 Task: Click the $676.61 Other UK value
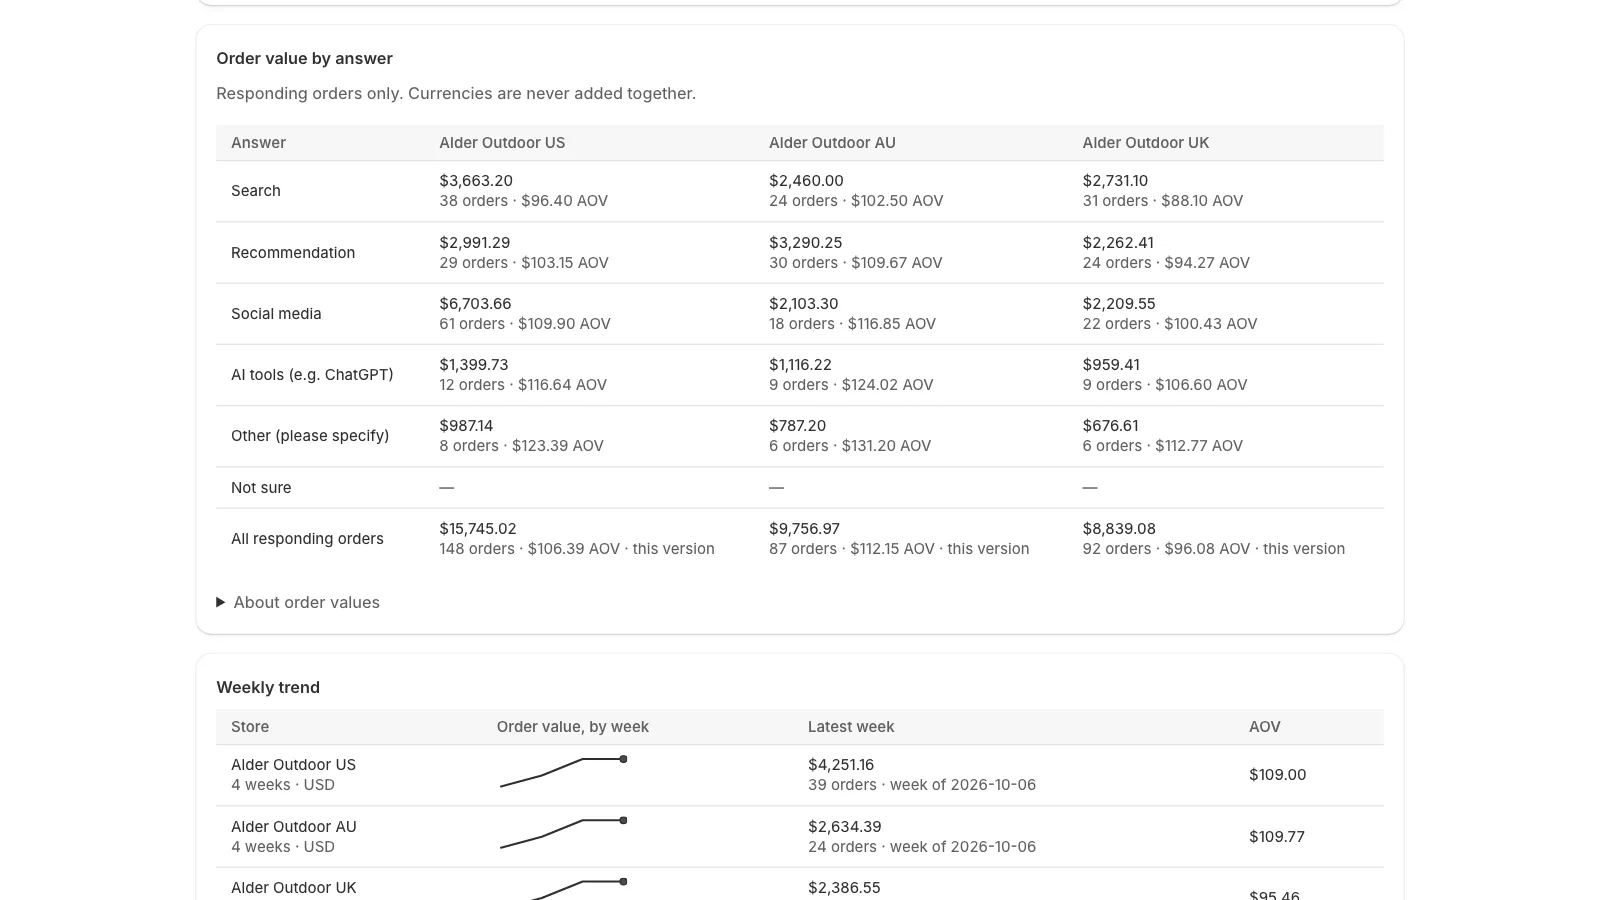tap(1110, 426)
